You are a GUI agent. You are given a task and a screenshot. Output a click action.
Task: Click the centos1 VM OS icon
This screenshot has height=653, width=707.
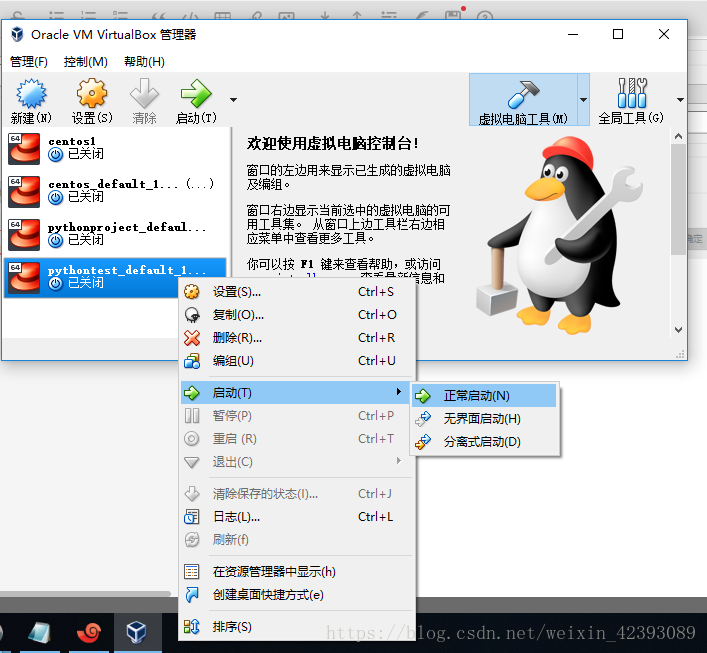click(24, 148)
